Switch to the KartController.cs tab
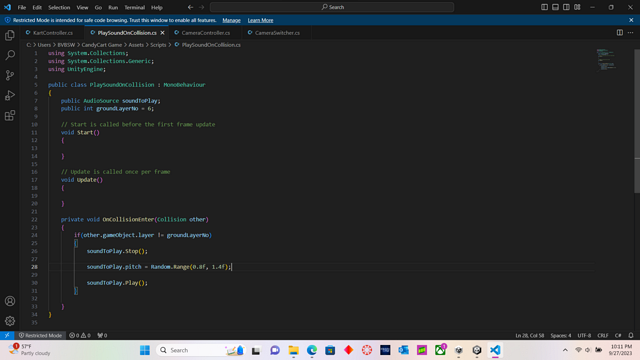Screen dimensions: 640x360 pos(52,33)
